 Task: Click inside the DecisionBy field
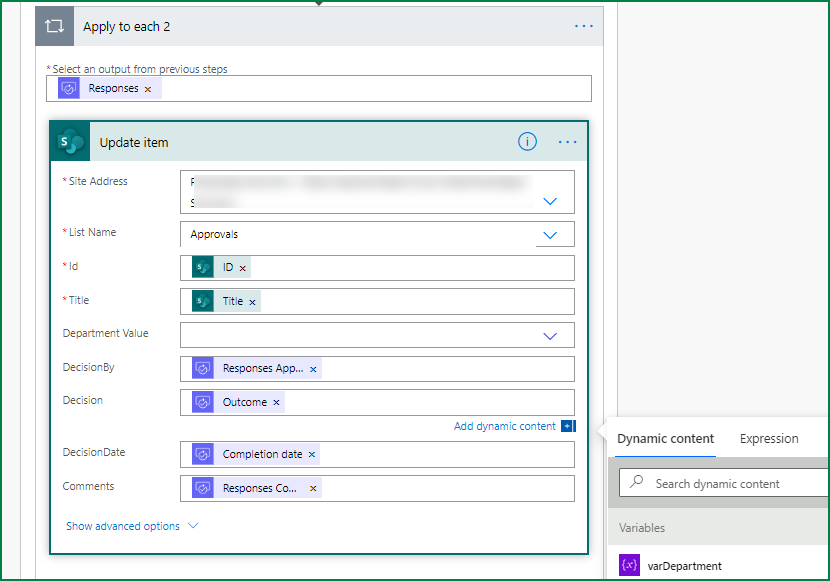(377, 369)
